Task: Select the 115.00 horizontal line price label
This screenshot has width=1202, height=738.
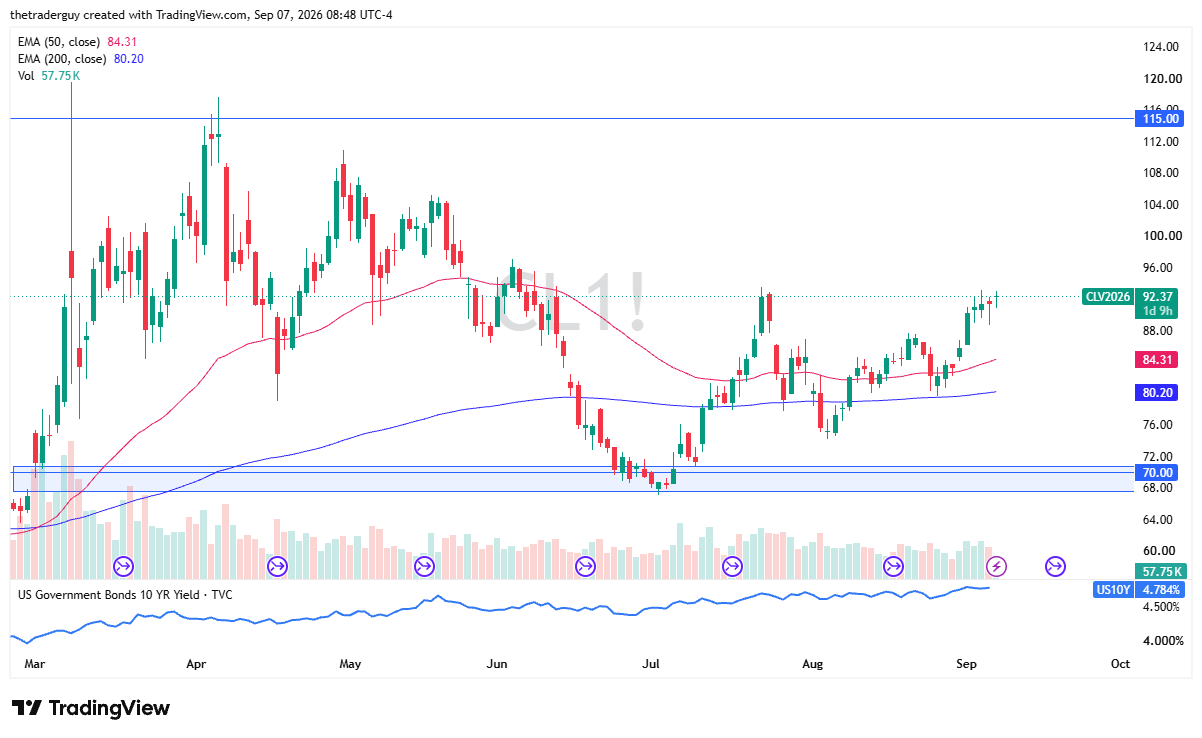Action: point(1158,118)
